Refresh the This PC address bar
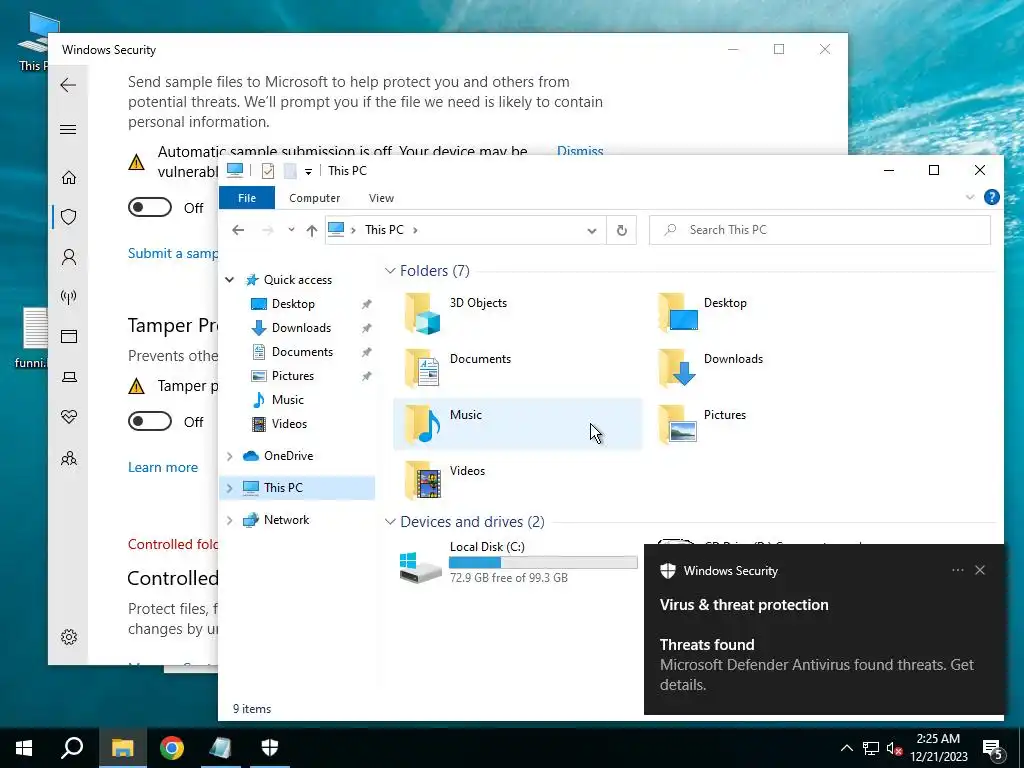The width and height of the screenshot is (1024, 768). (x=622, y=230)
